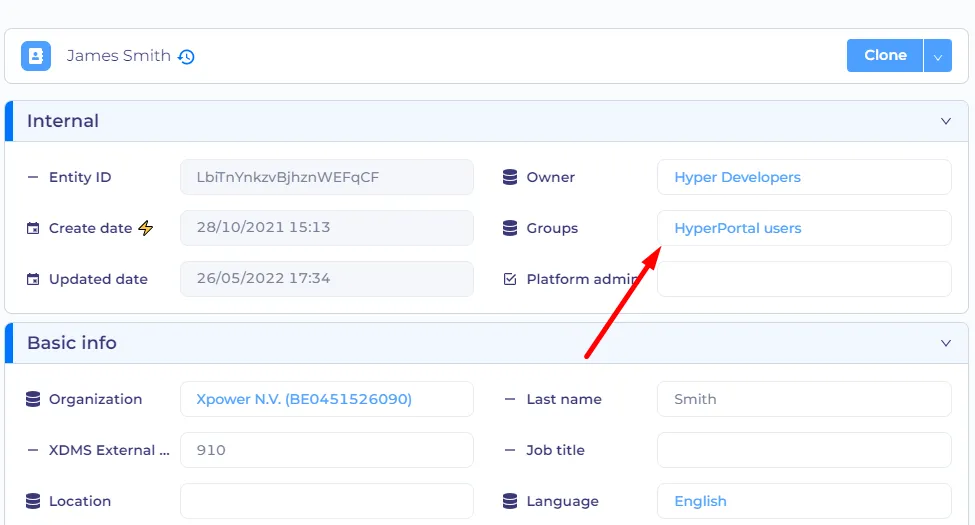Click the Basic info section heading
Image resolution: width=975 pixels, height=525 pixels.
tap(72, 343)
